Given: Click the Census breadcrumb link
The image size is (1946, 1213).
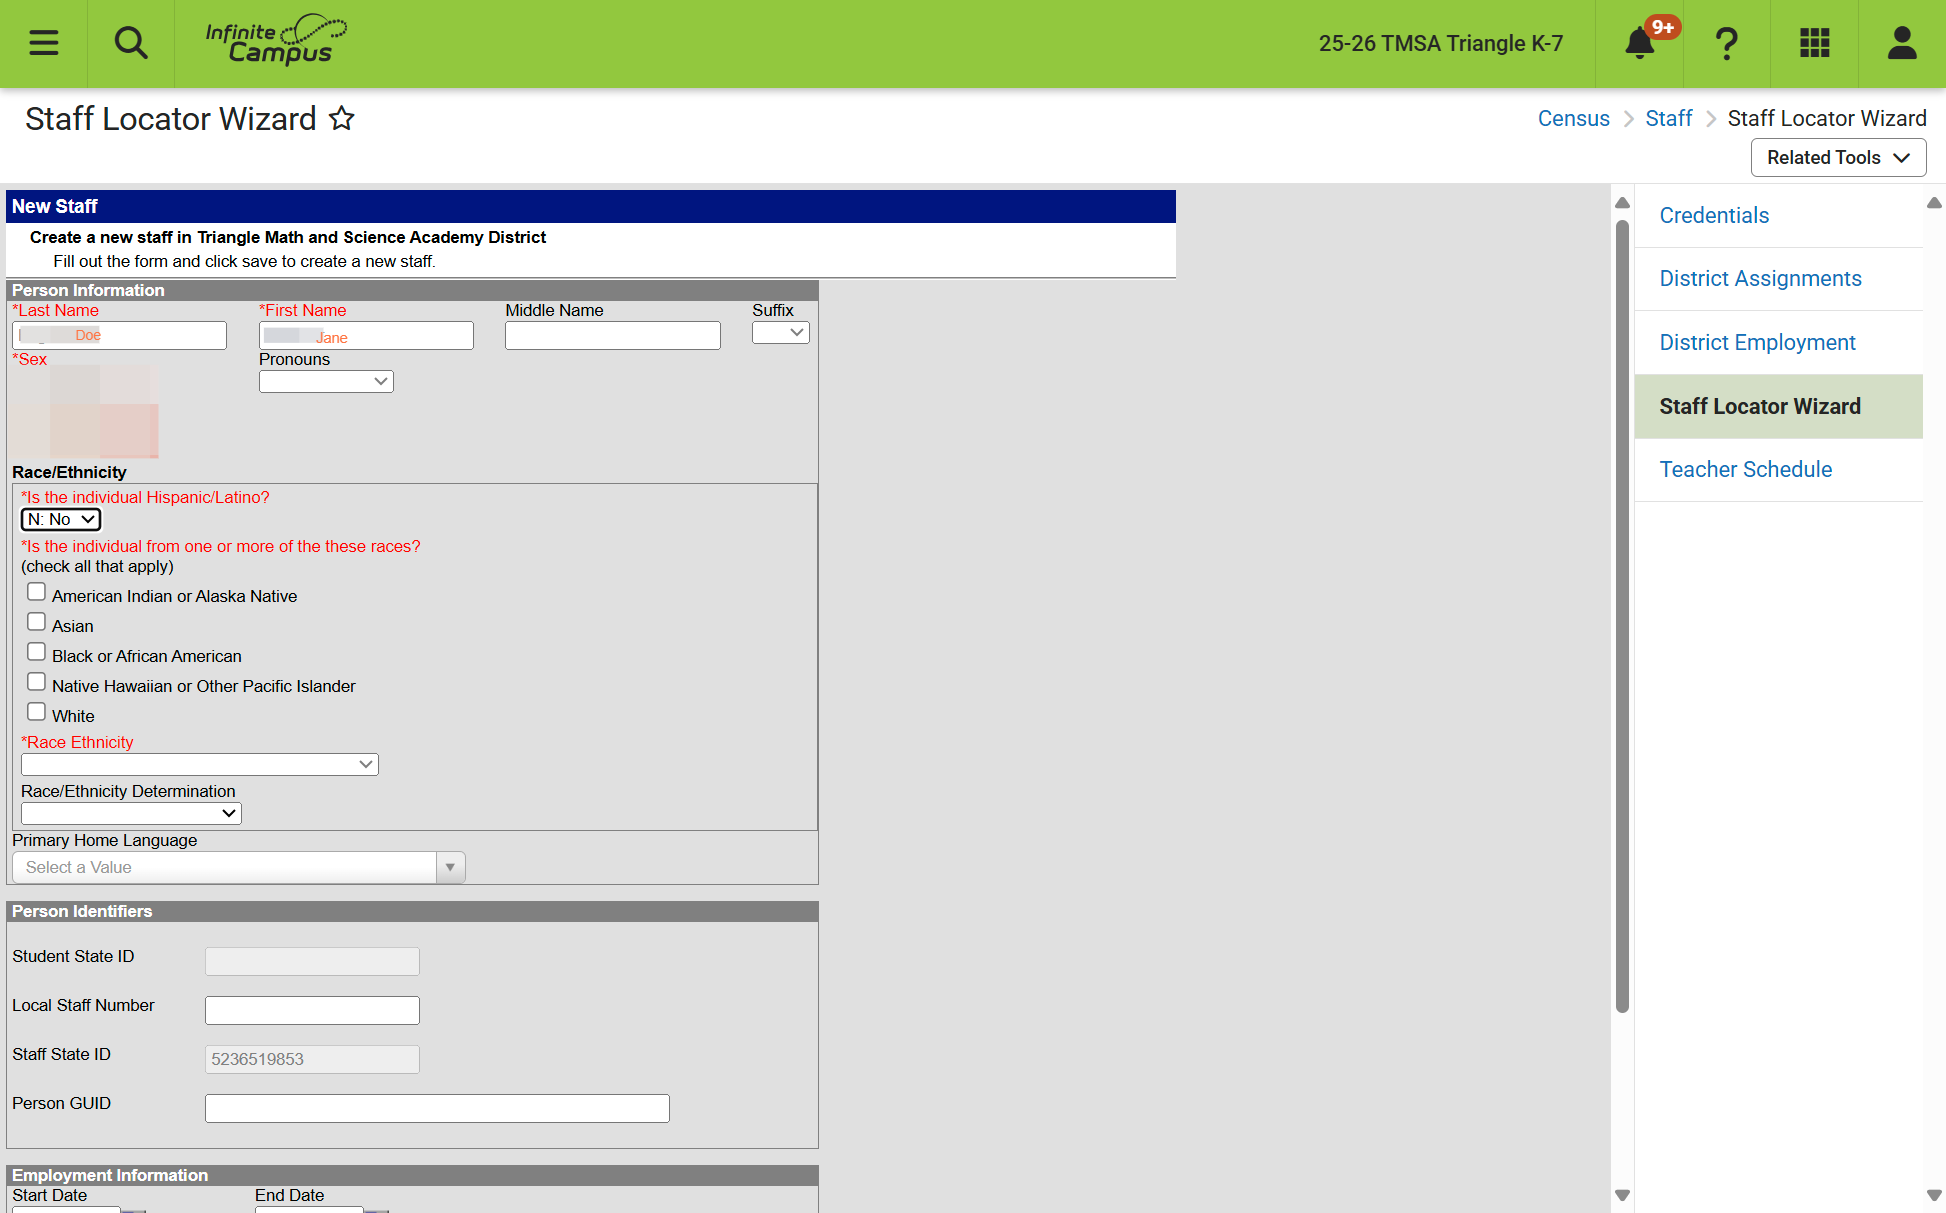Looking at the screenshot, I should [1573, 118].
